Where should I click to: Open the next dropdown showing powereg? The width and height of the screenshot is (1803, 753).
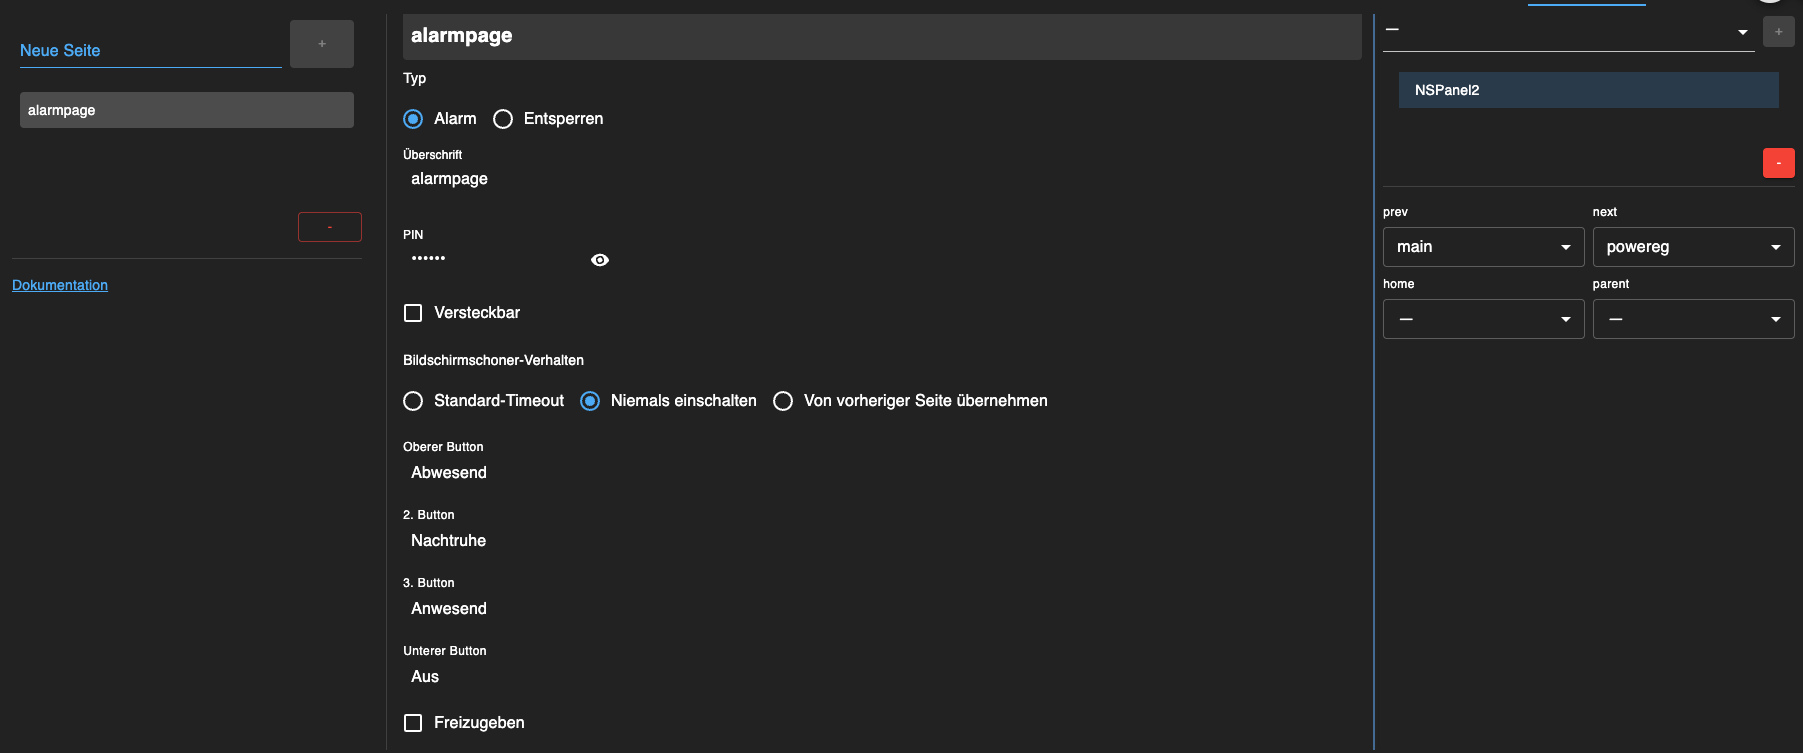(1693, 247)
